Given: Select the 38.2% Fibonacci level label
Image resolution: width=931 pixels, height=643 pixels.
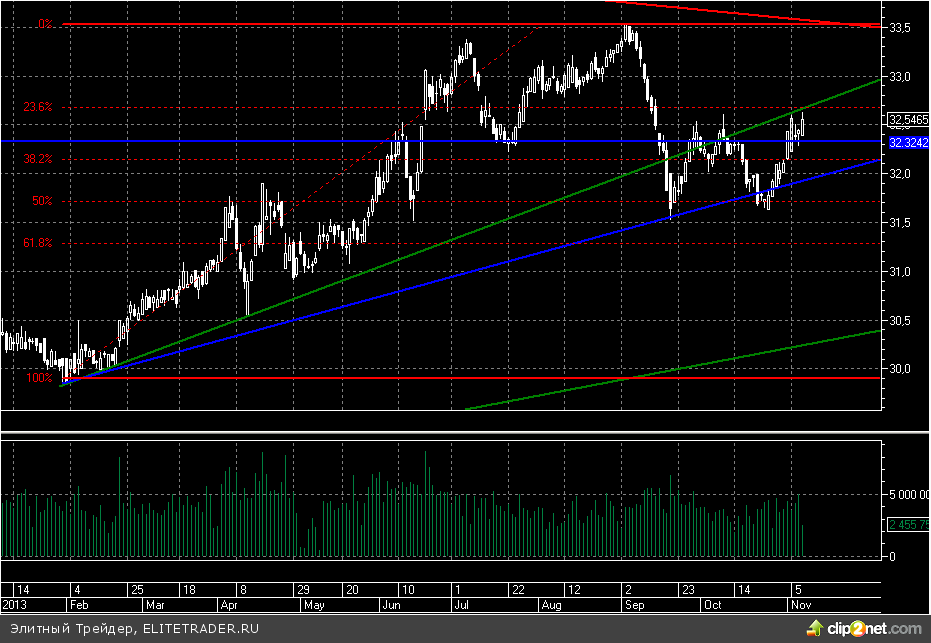Looking at the screenshot, I should tap(38, 159).
